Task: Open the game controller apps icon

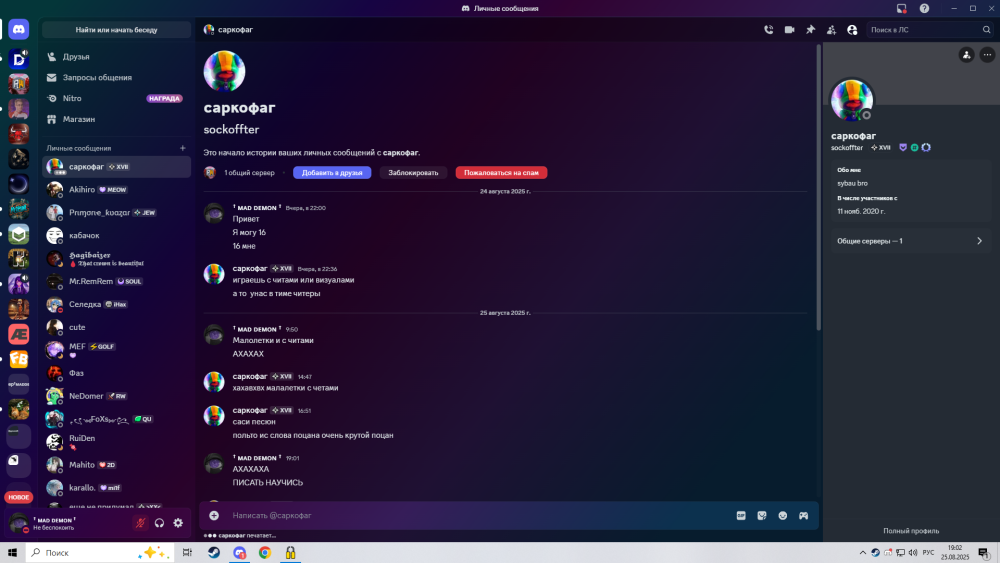Action: tap(804, 515)
